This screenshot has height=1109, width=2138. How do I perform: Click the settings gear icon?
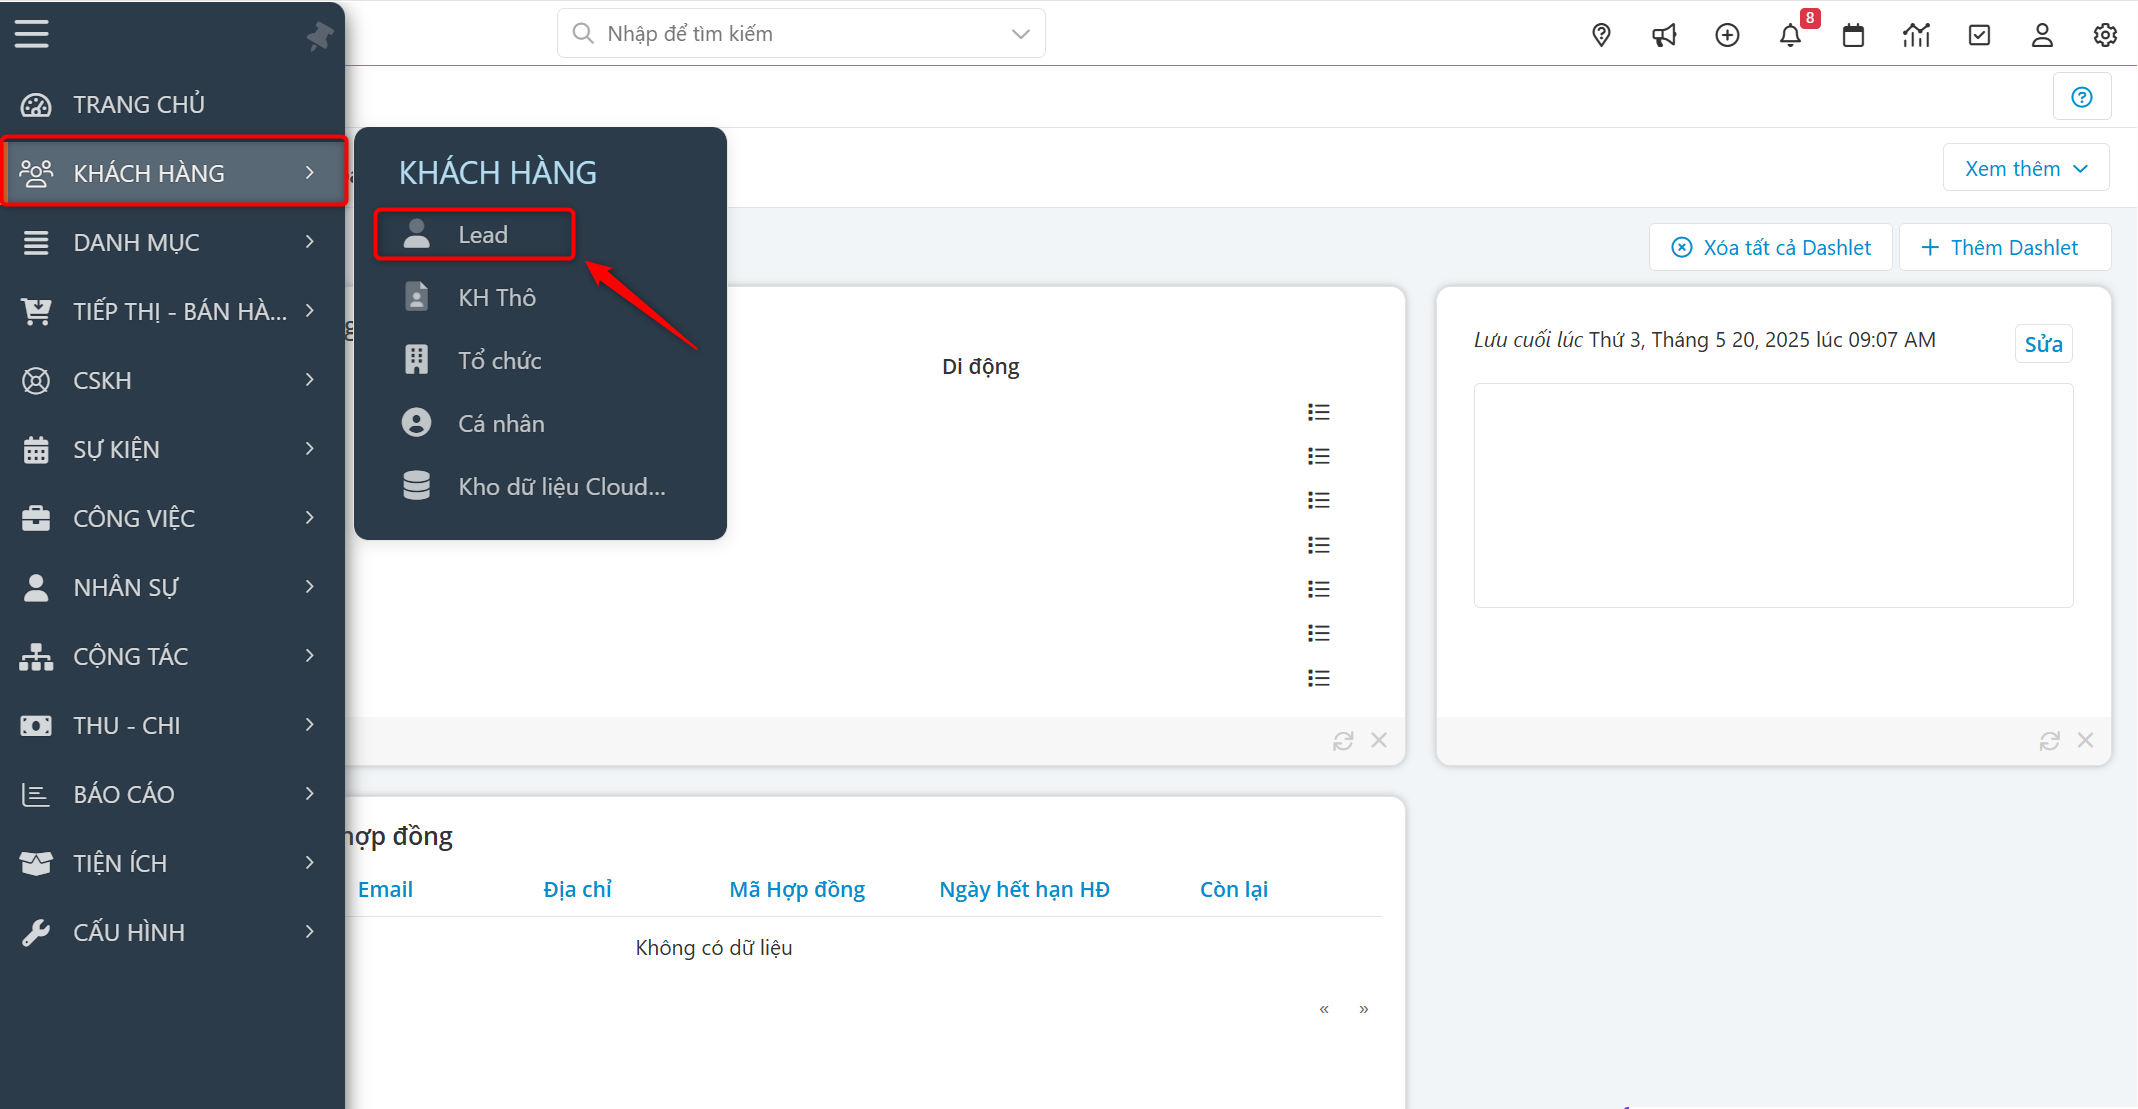[x=2105, y=35]
